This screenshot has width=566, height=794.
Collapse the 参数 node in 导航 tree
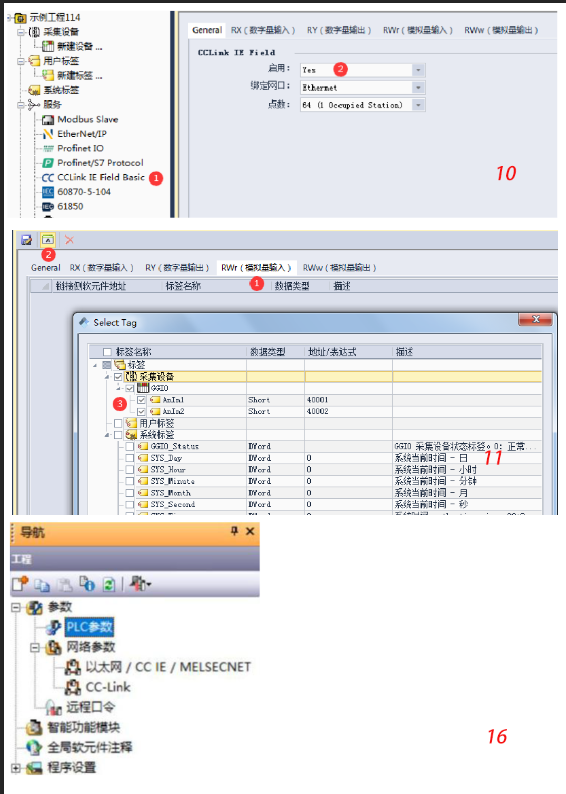pyautogui.click(x=16, y=607)
